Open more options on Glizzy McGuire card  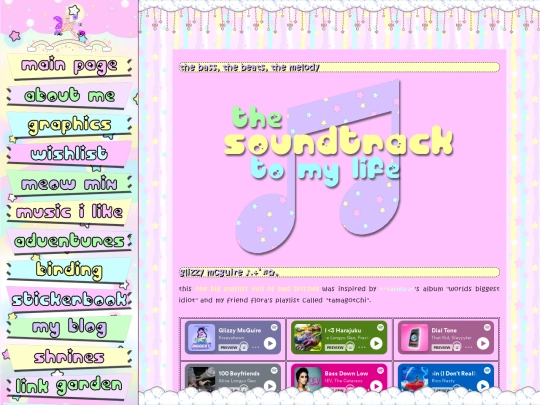coord(255,347)
